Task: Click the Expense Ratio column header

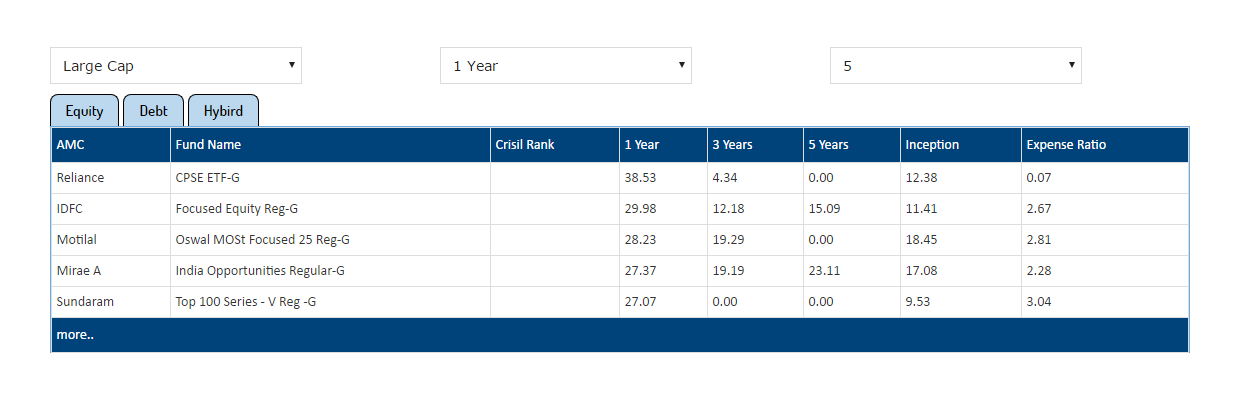Action: (1066, 145)
